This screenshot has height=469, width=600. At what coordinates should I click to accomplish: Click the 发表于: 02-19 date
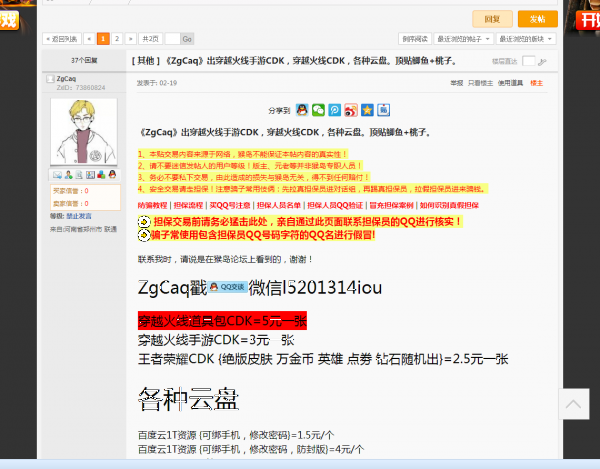[x=157, y=83]
